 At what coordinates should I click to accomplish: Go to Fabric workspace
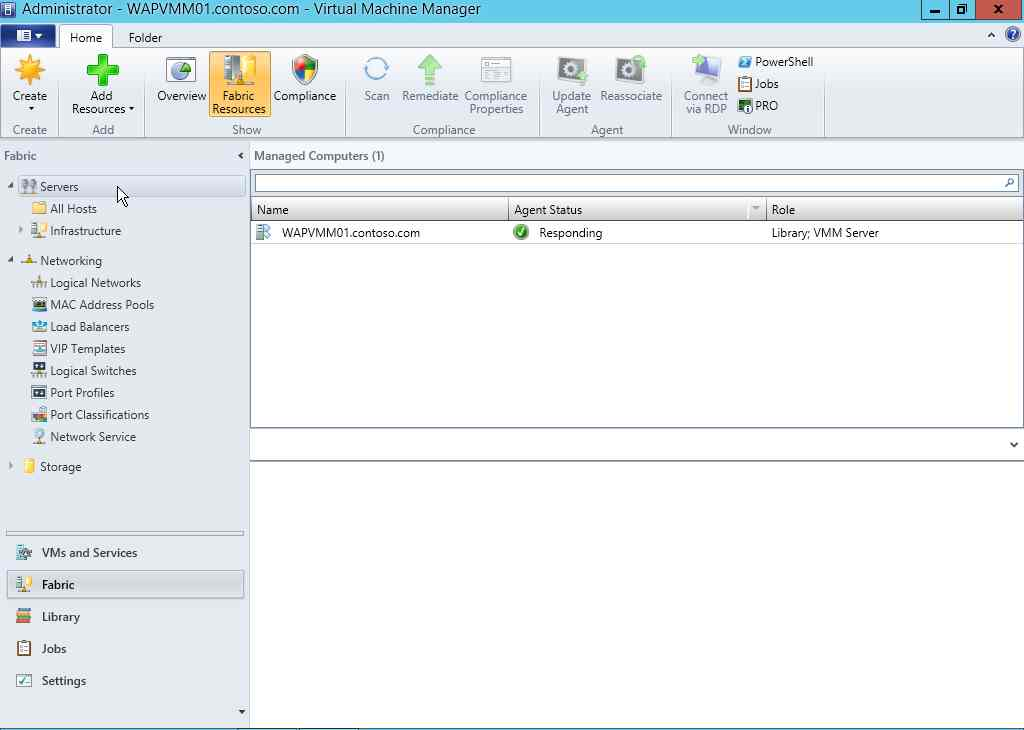tap(125, 584)
